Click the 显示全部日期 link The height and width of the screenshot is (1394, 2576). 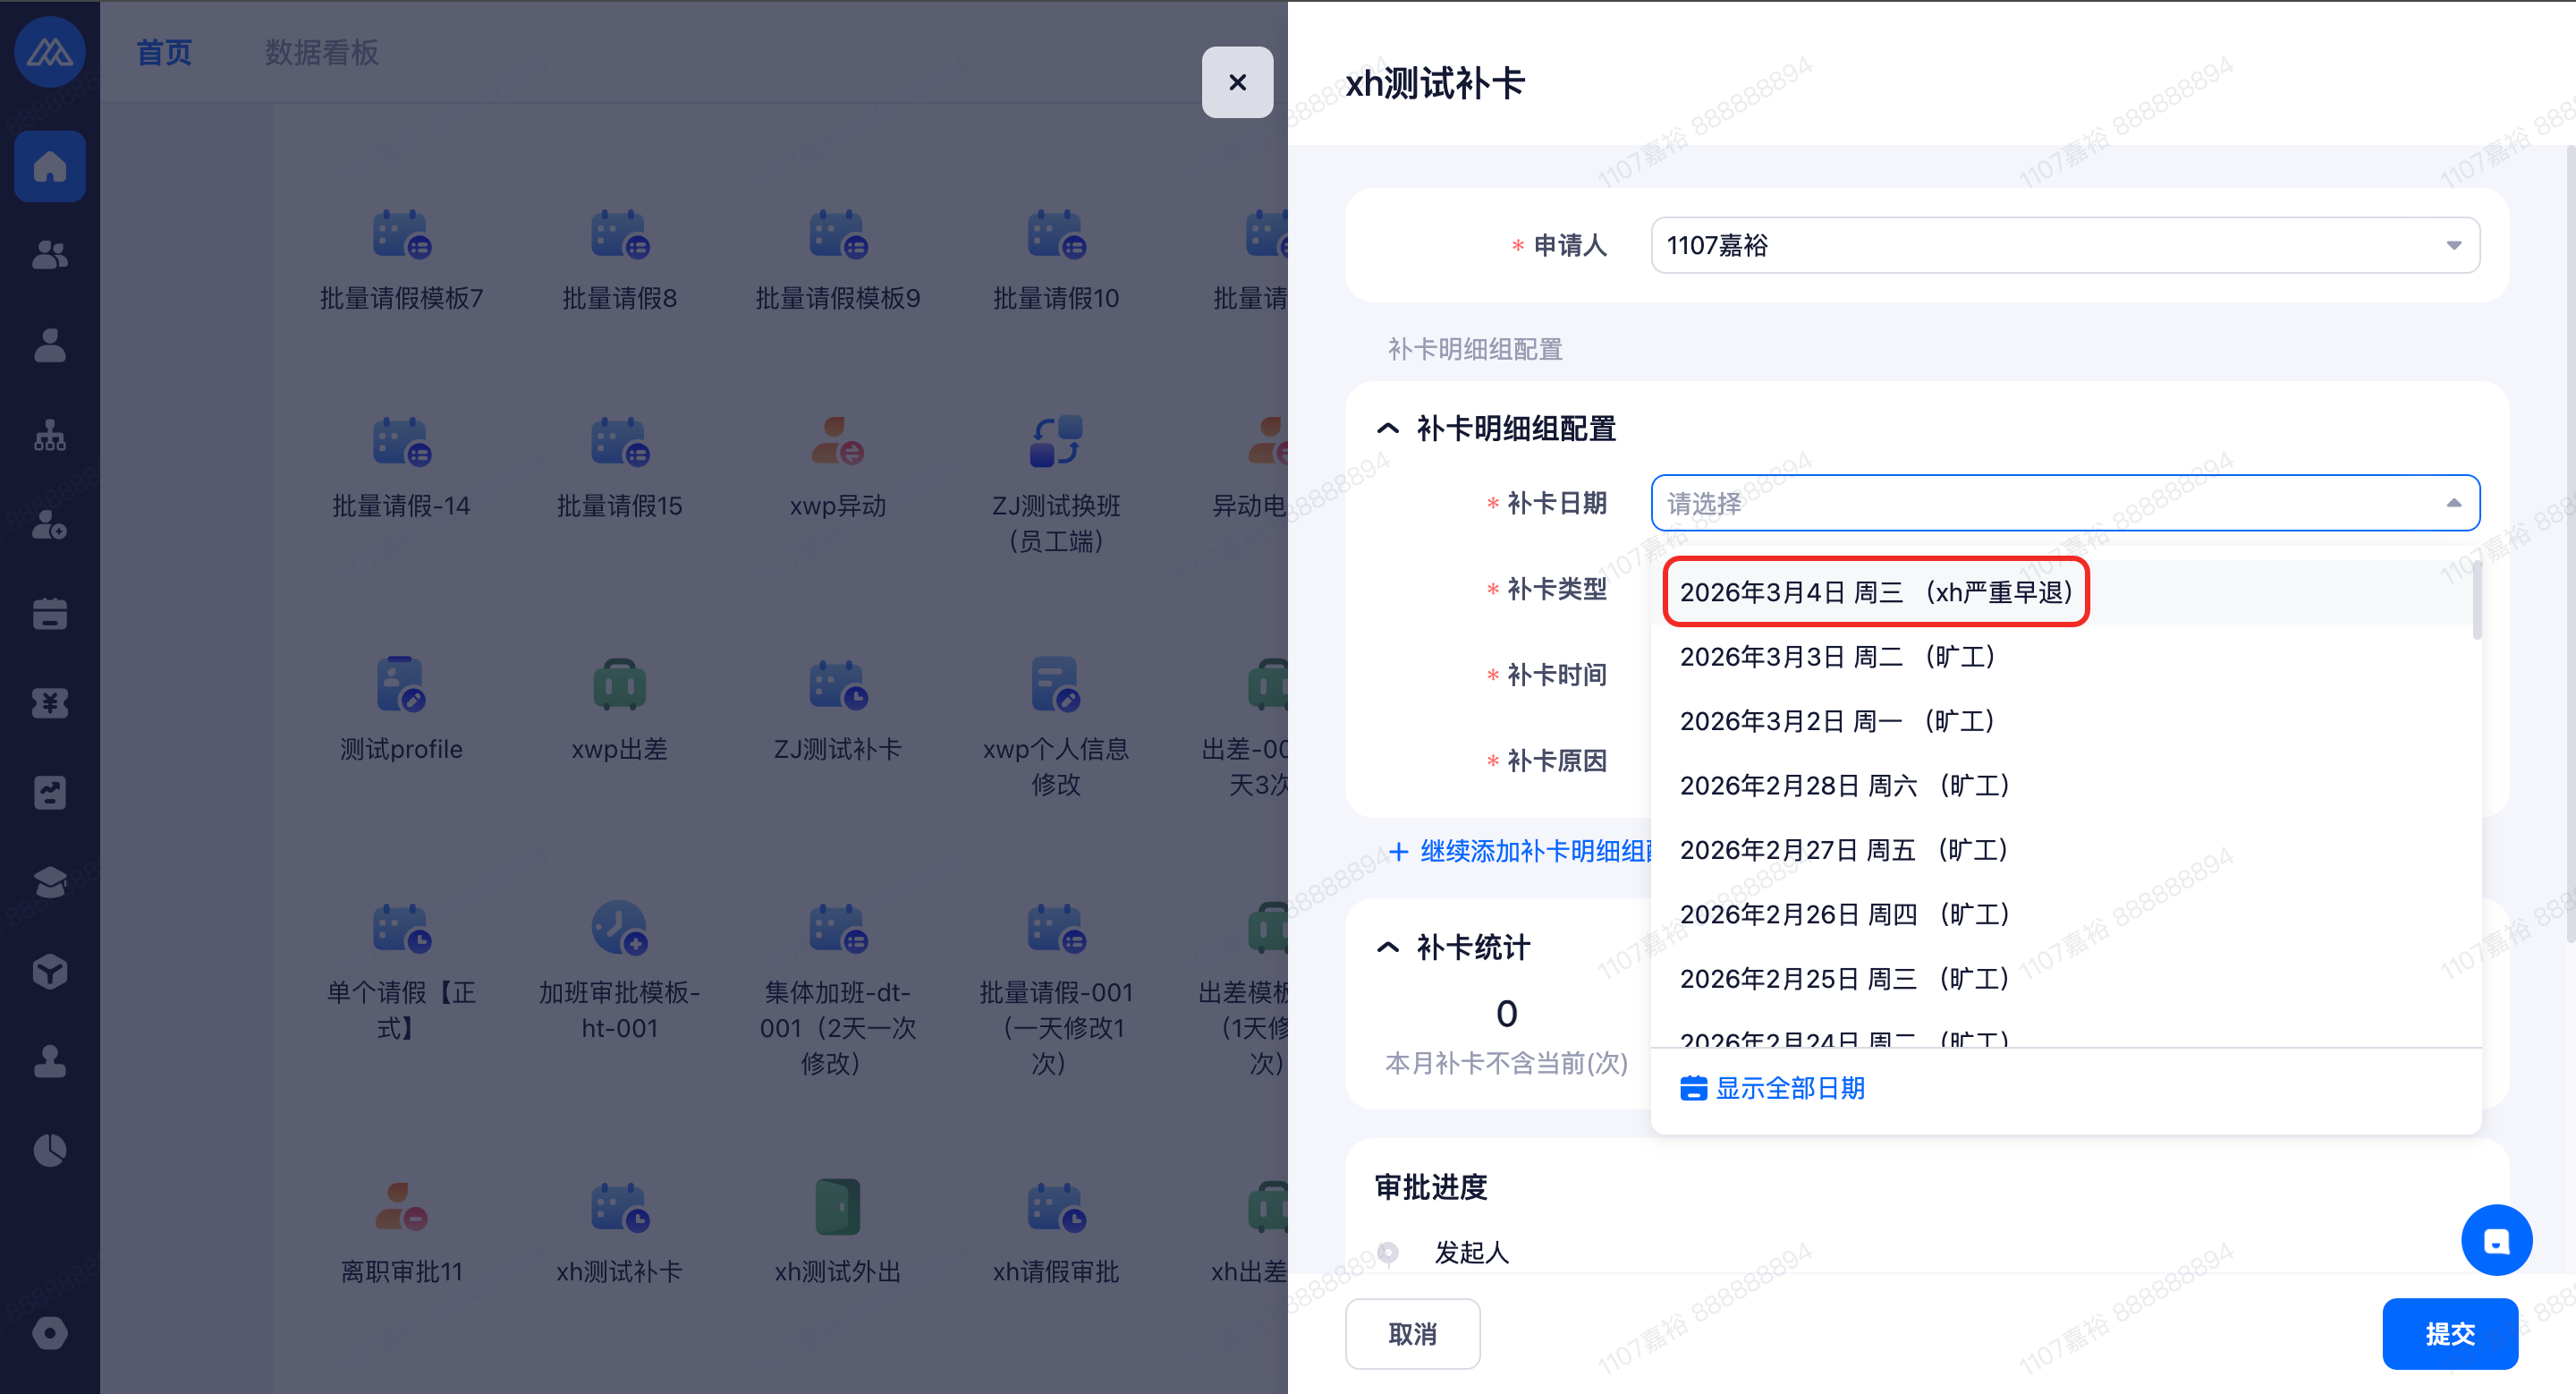tap(1789, 1088)
